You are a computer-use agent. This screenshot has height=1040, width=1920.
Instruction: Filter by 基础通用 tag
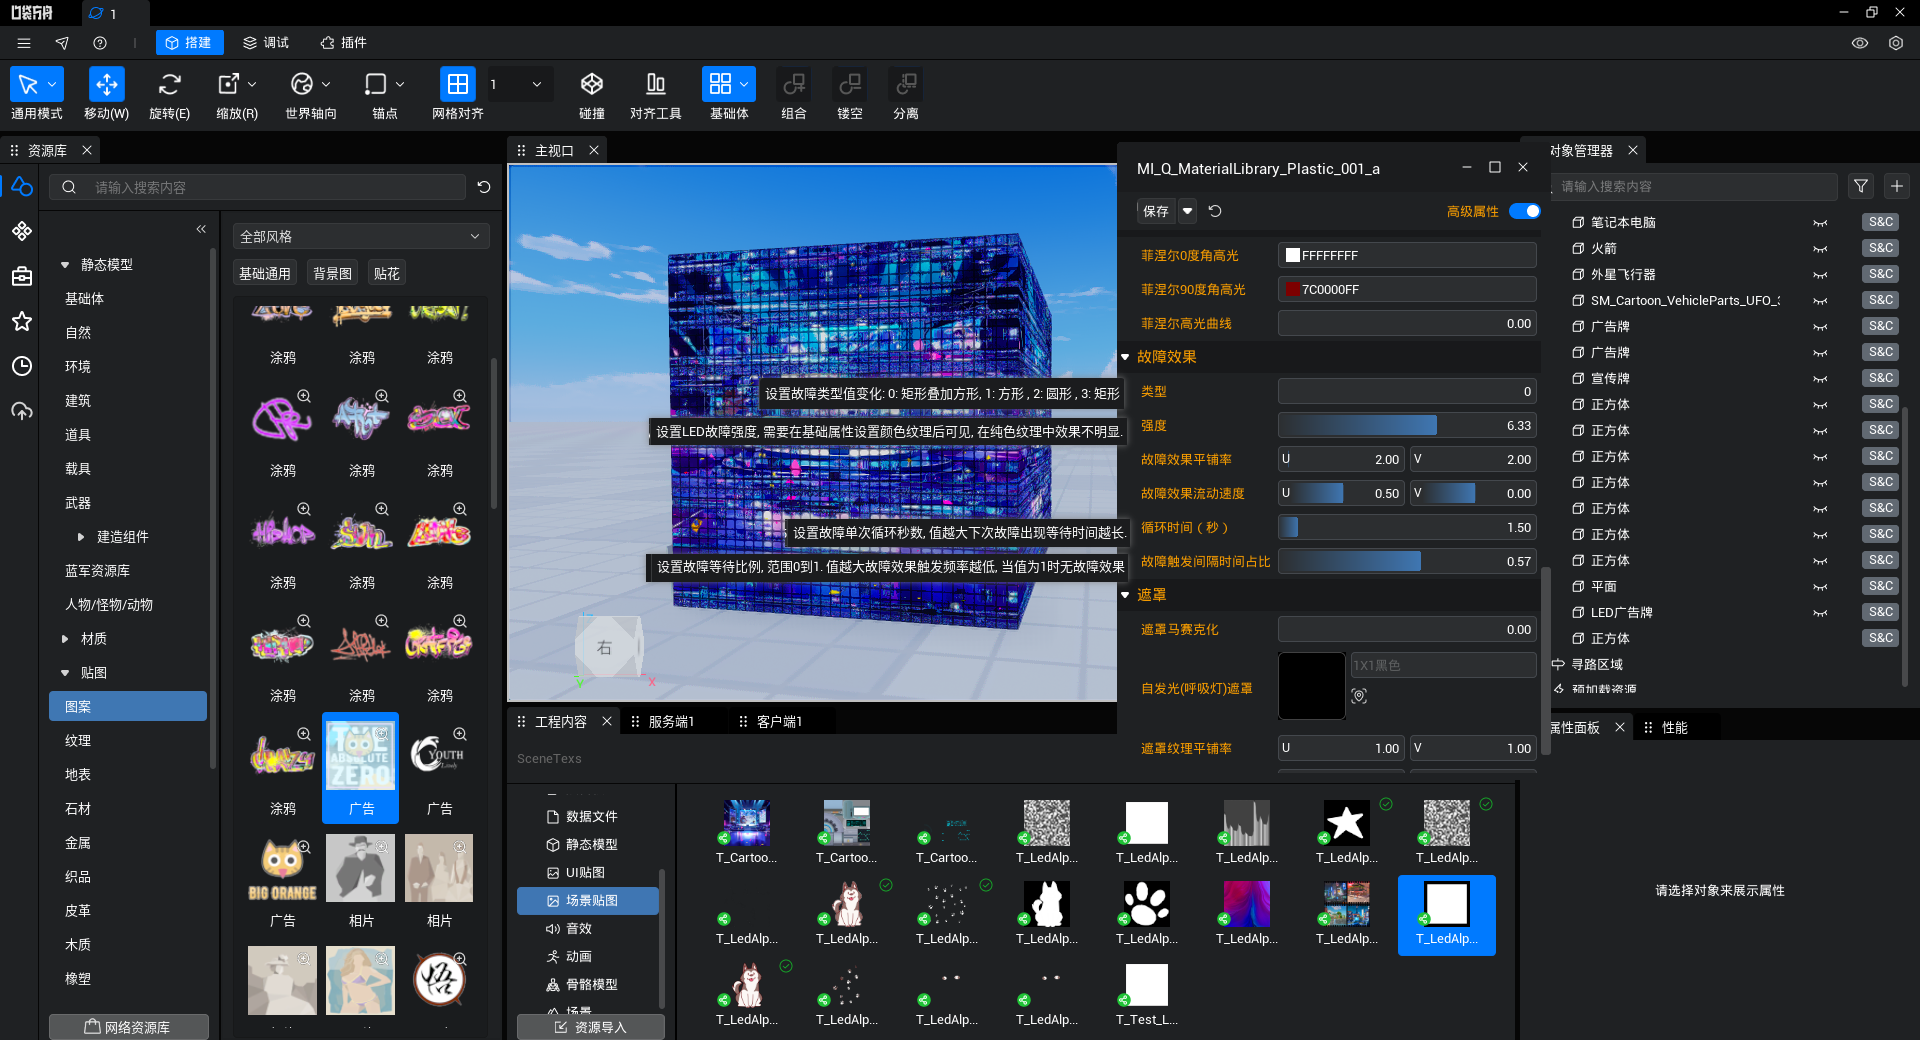tap(265, 273)
